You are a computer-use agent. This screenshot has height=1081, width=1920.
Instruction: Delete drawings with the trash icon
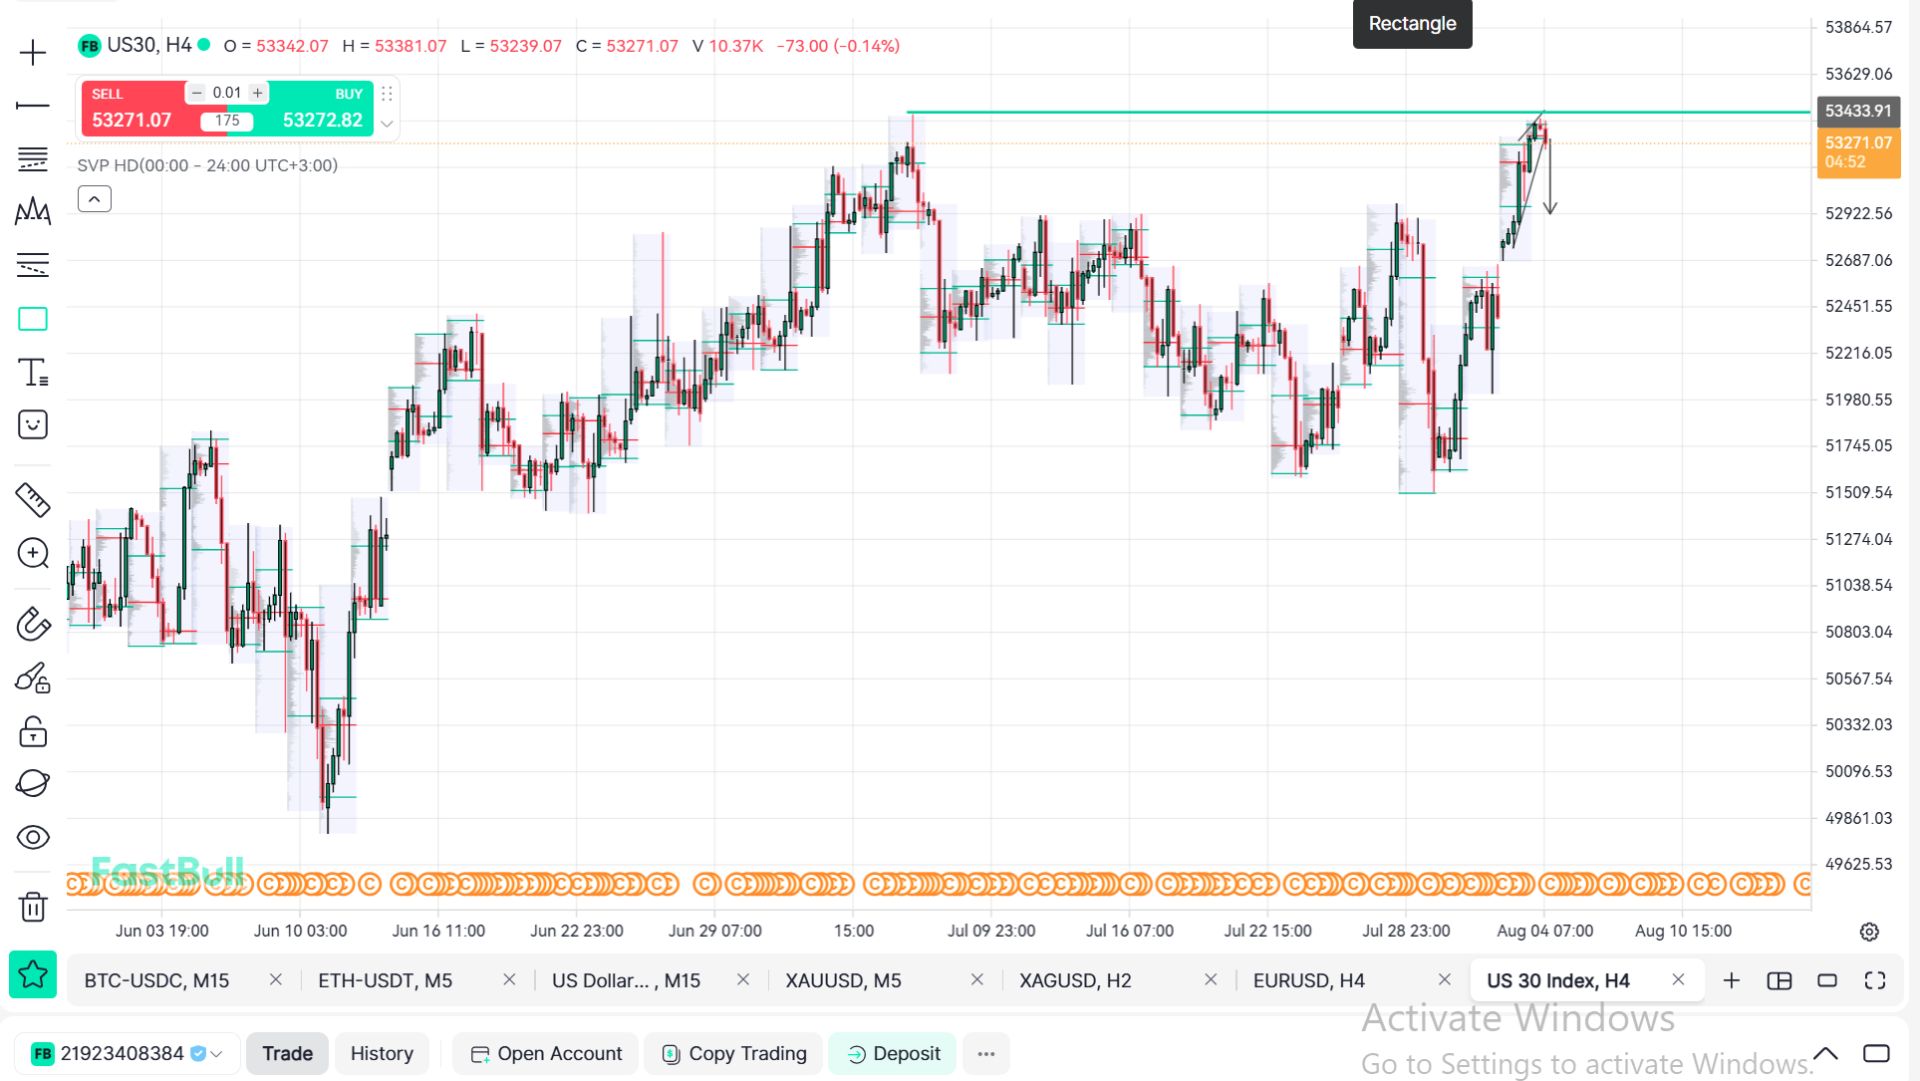[33, 906]
